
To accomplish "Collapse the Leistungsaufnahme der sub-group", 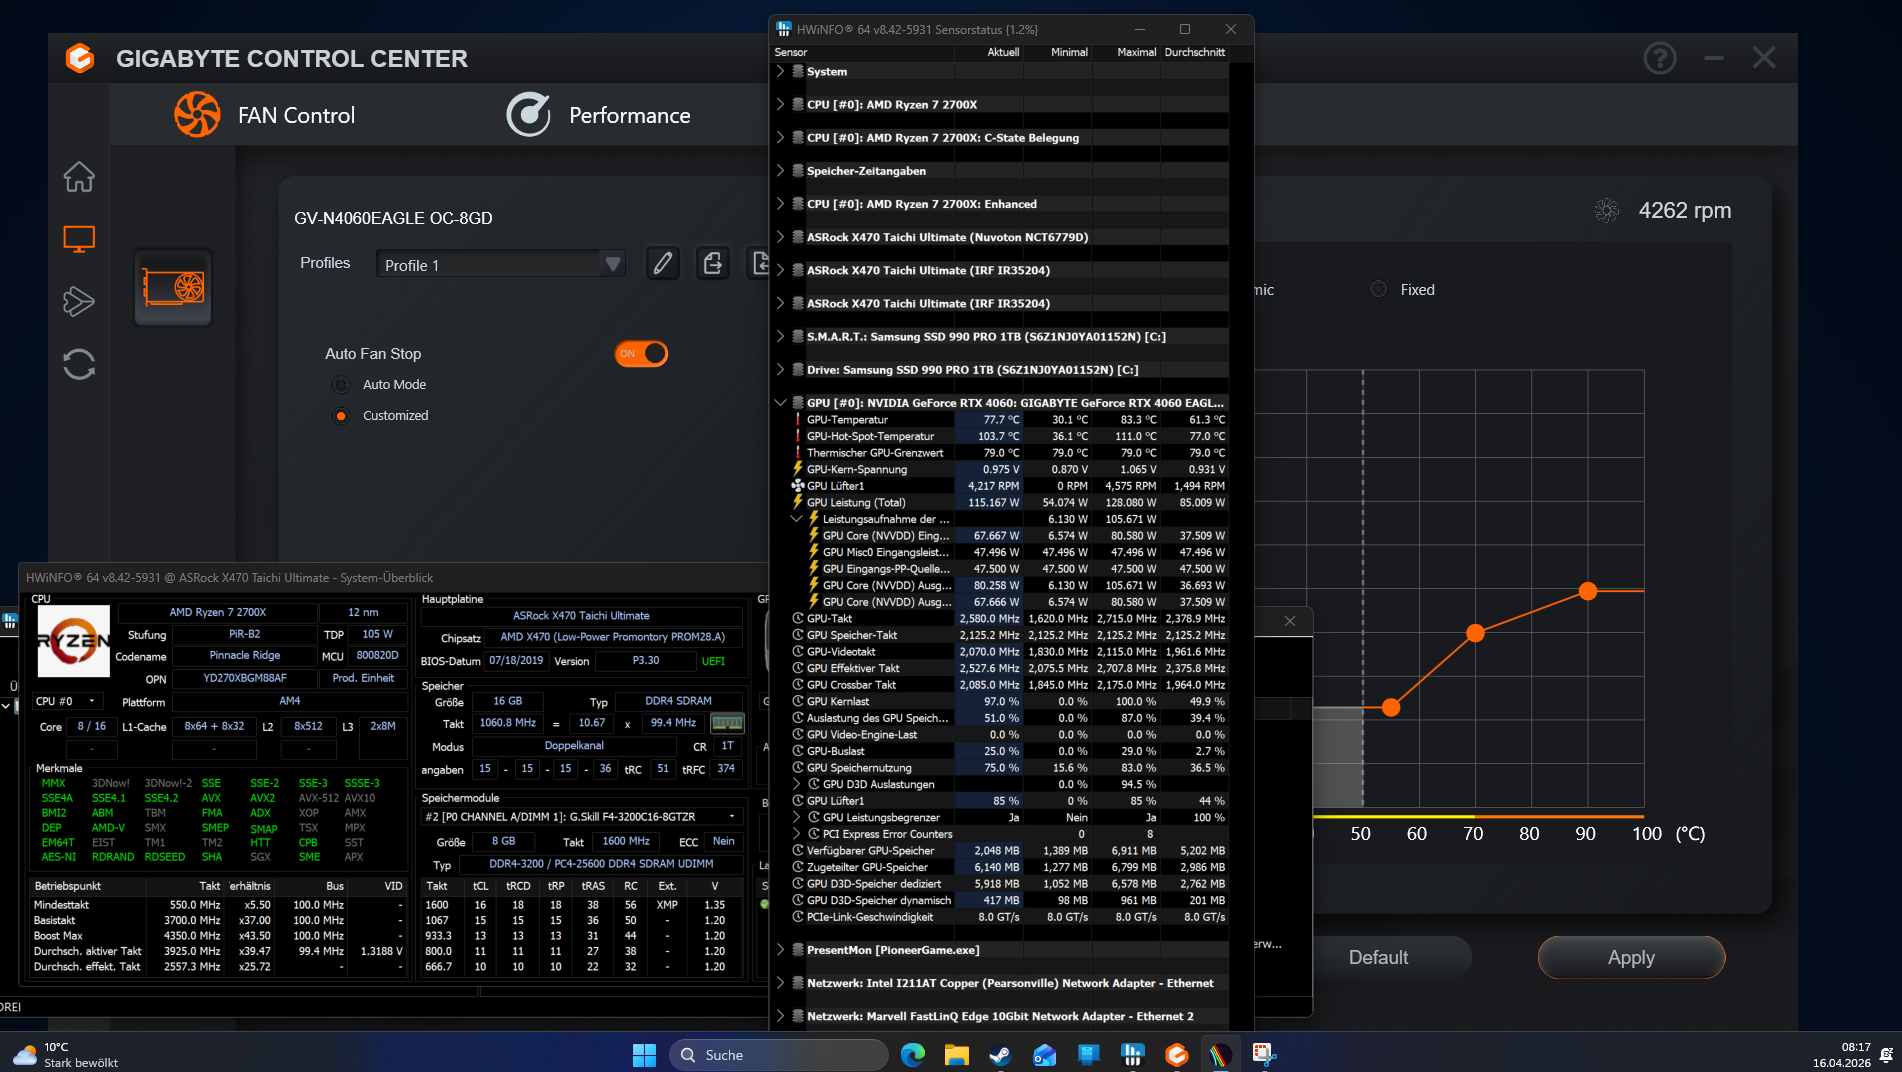I will tap(796, 519).
